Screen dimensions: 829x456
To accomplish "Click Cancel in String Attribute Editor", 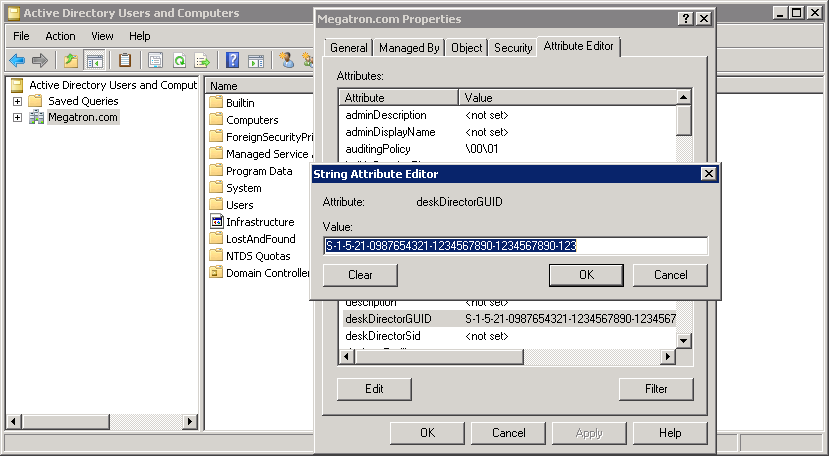I will 670,275.
